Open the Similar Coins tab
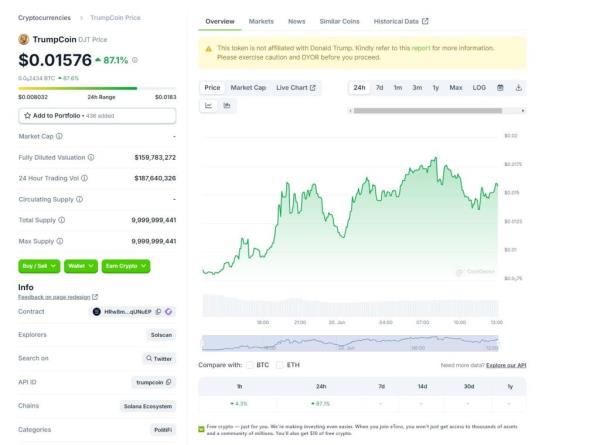The image size is (600, 445). [x=339, y=21]
